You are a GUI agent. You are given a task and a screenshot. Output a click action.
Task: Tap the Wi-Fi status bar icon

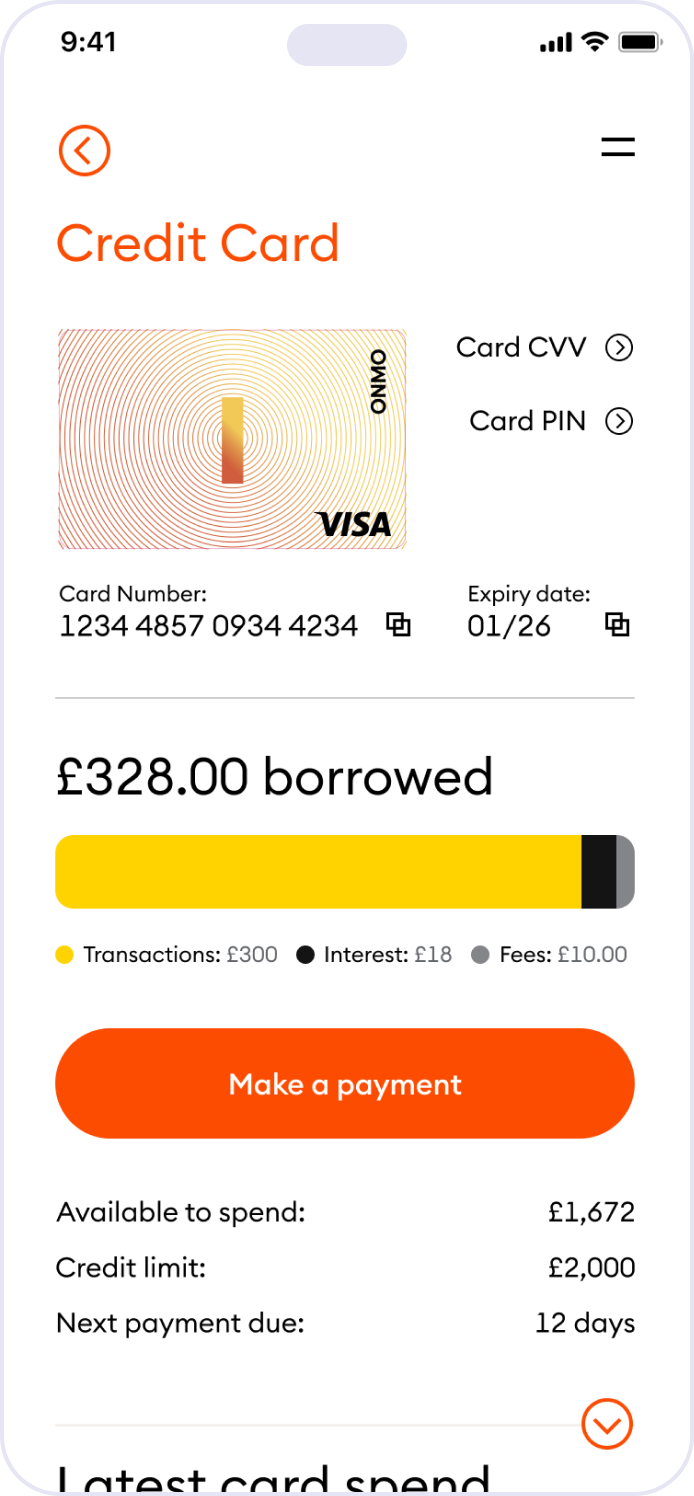pos(595,42)
